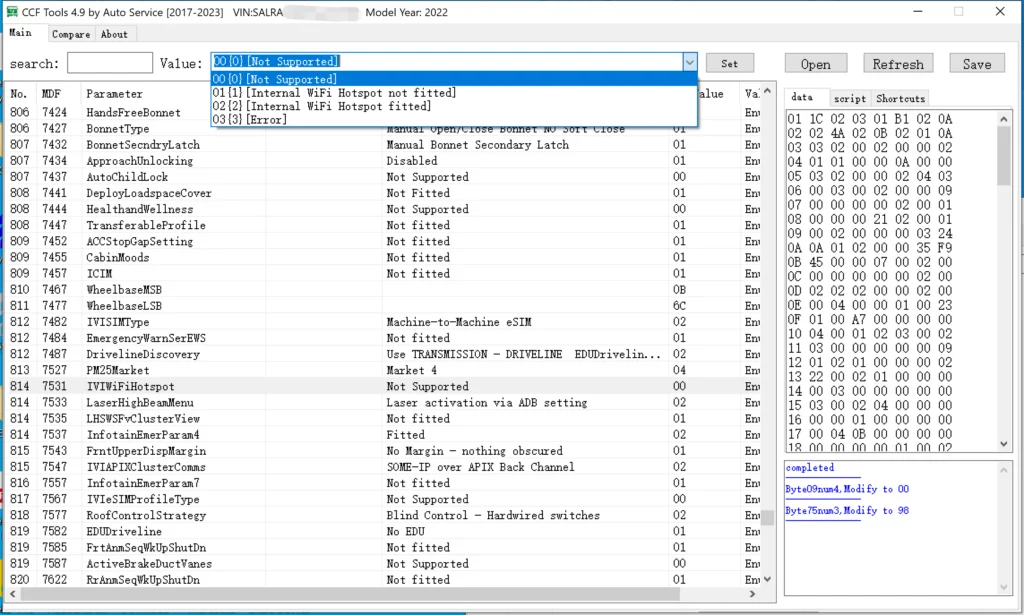1024x615 pixels.
Task: Click the completed log entry
Action: [x=810, y=468]
